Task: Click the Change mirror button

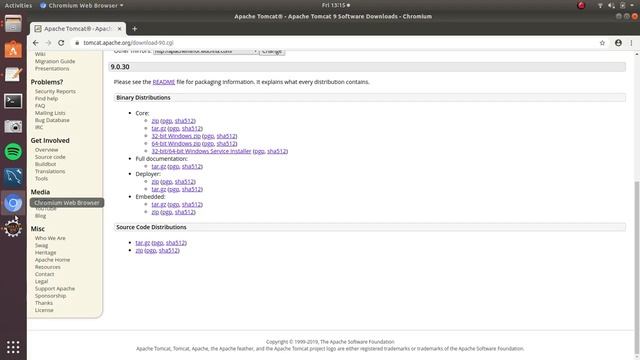Action: point(272,51)
